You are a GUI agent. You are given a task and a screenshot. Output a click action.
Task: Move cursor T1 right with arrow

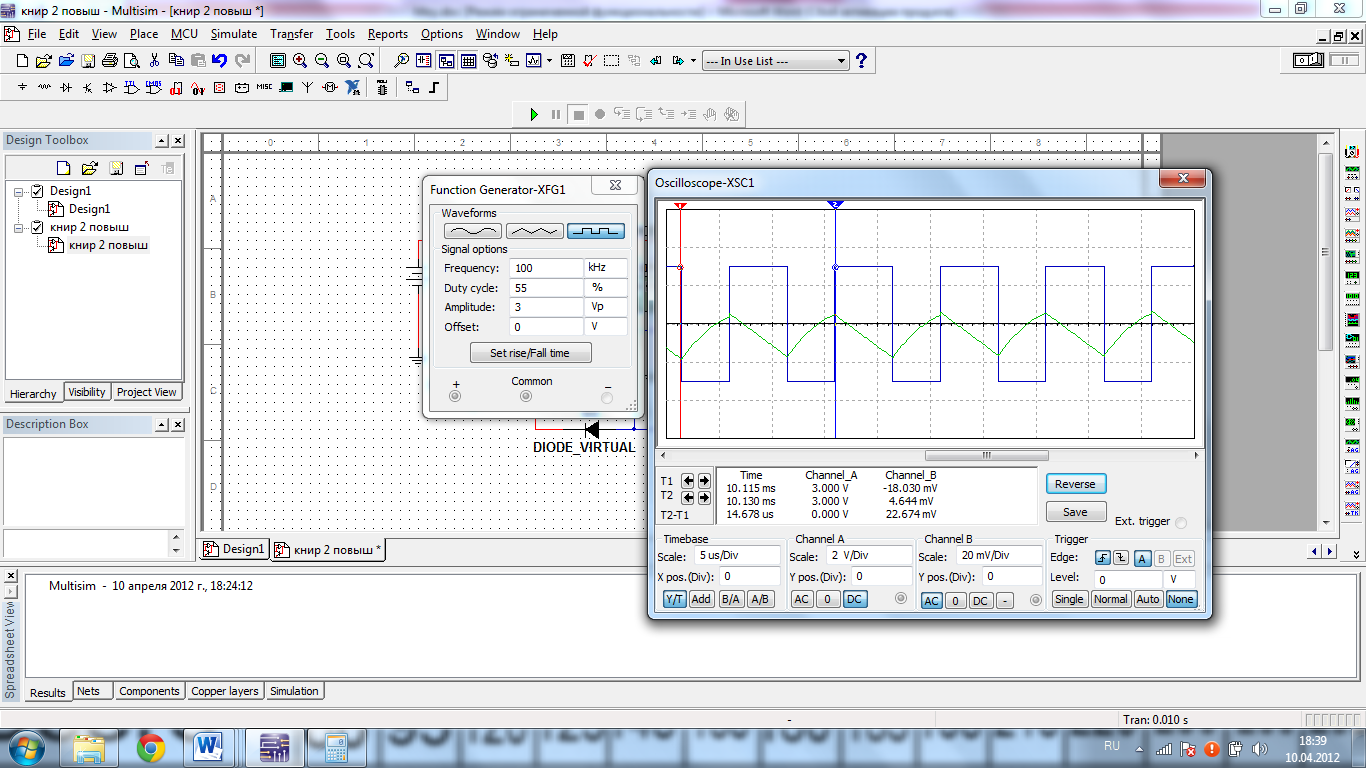tap(704, 481)
